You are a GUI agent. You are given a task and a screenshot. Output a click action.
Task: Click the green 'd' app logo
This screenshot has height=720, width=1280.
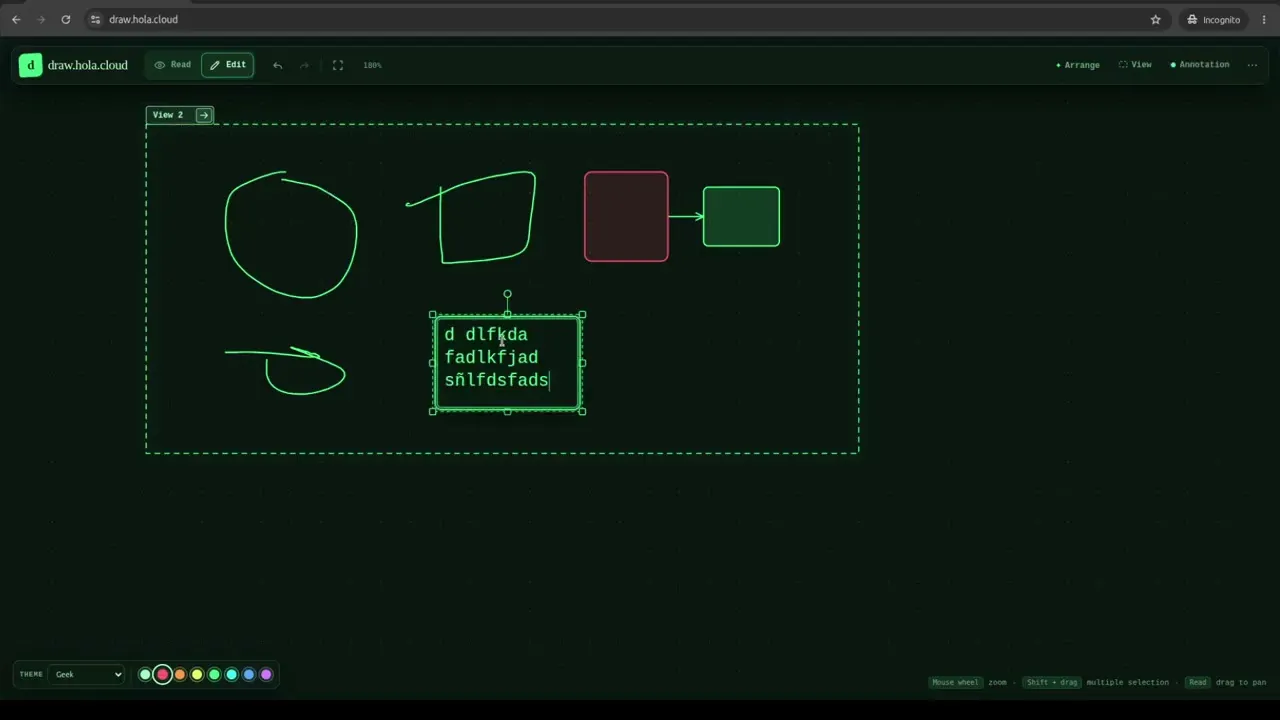[30, 65]
